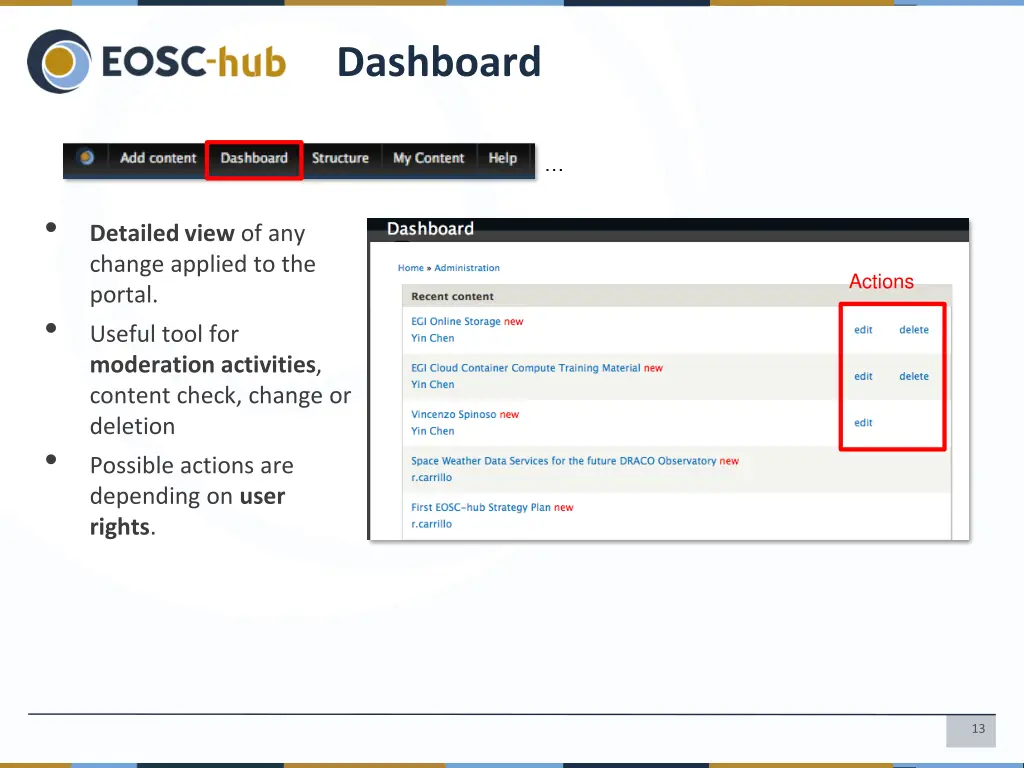
Task: Open the Dashboard menu item
Action: (254, 158)
